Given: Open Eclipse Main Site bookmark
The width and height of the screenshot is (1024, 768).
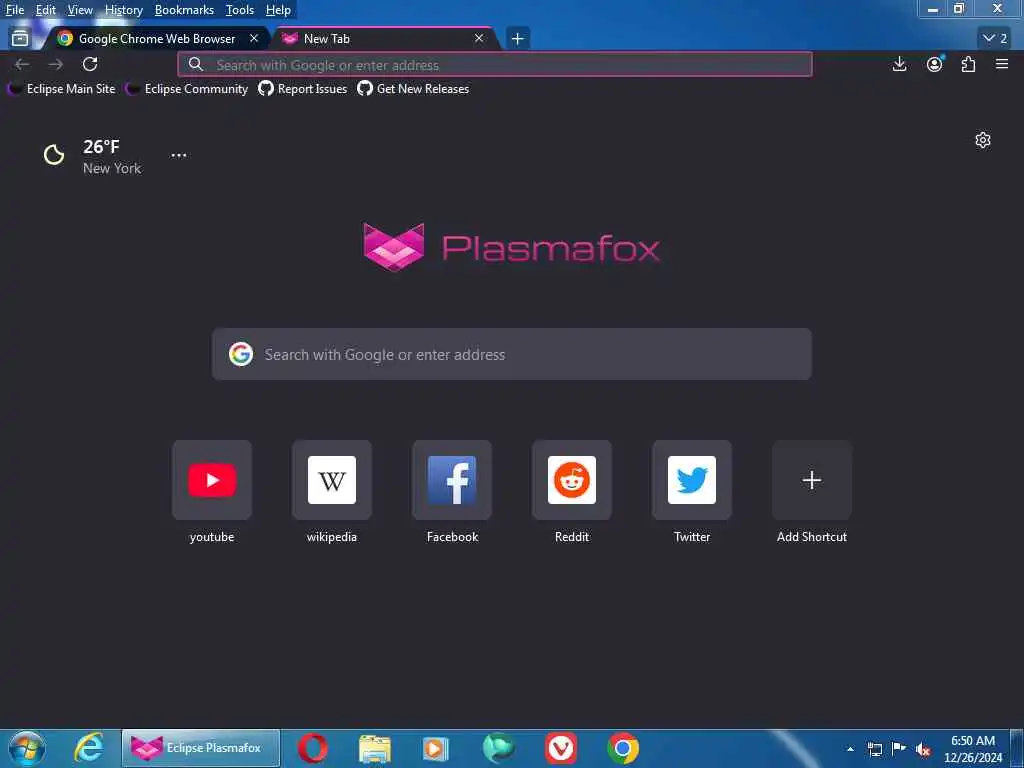Looking at the screenshot, I should pyautogui.click(x=62, y=89).
